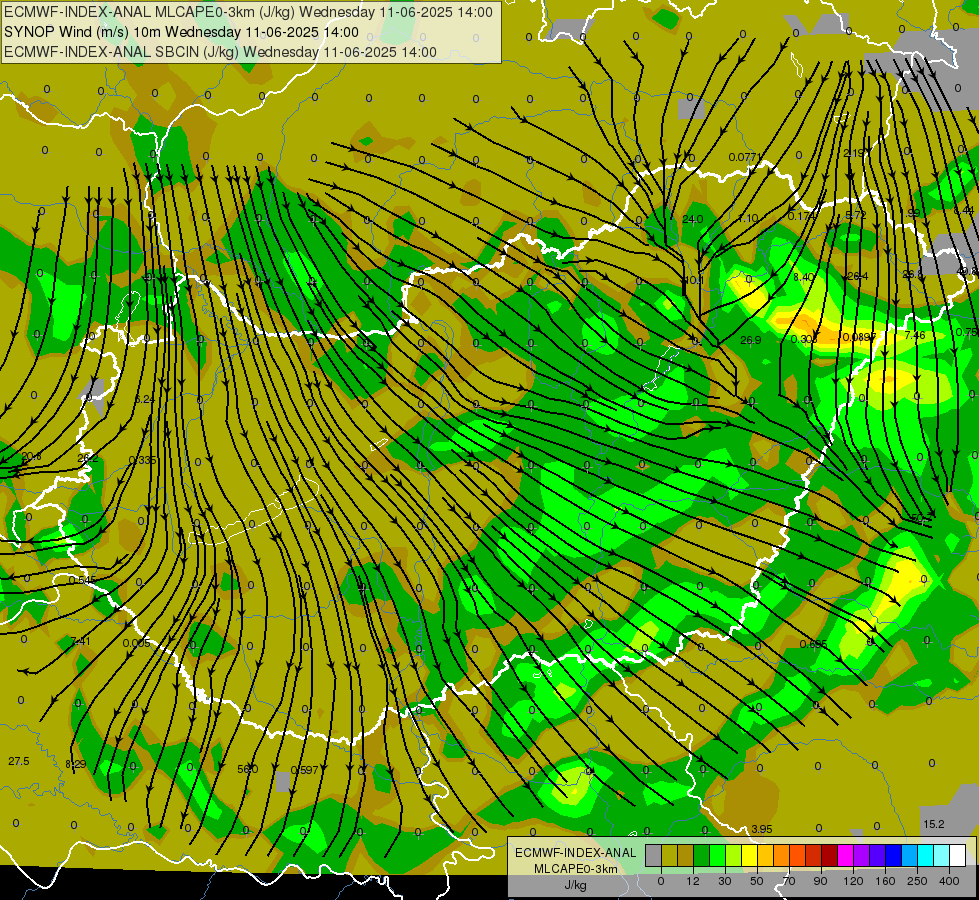Click the map value 20.6
The width and height of the screenshot is (979, 900).
[x=31, y=457]
